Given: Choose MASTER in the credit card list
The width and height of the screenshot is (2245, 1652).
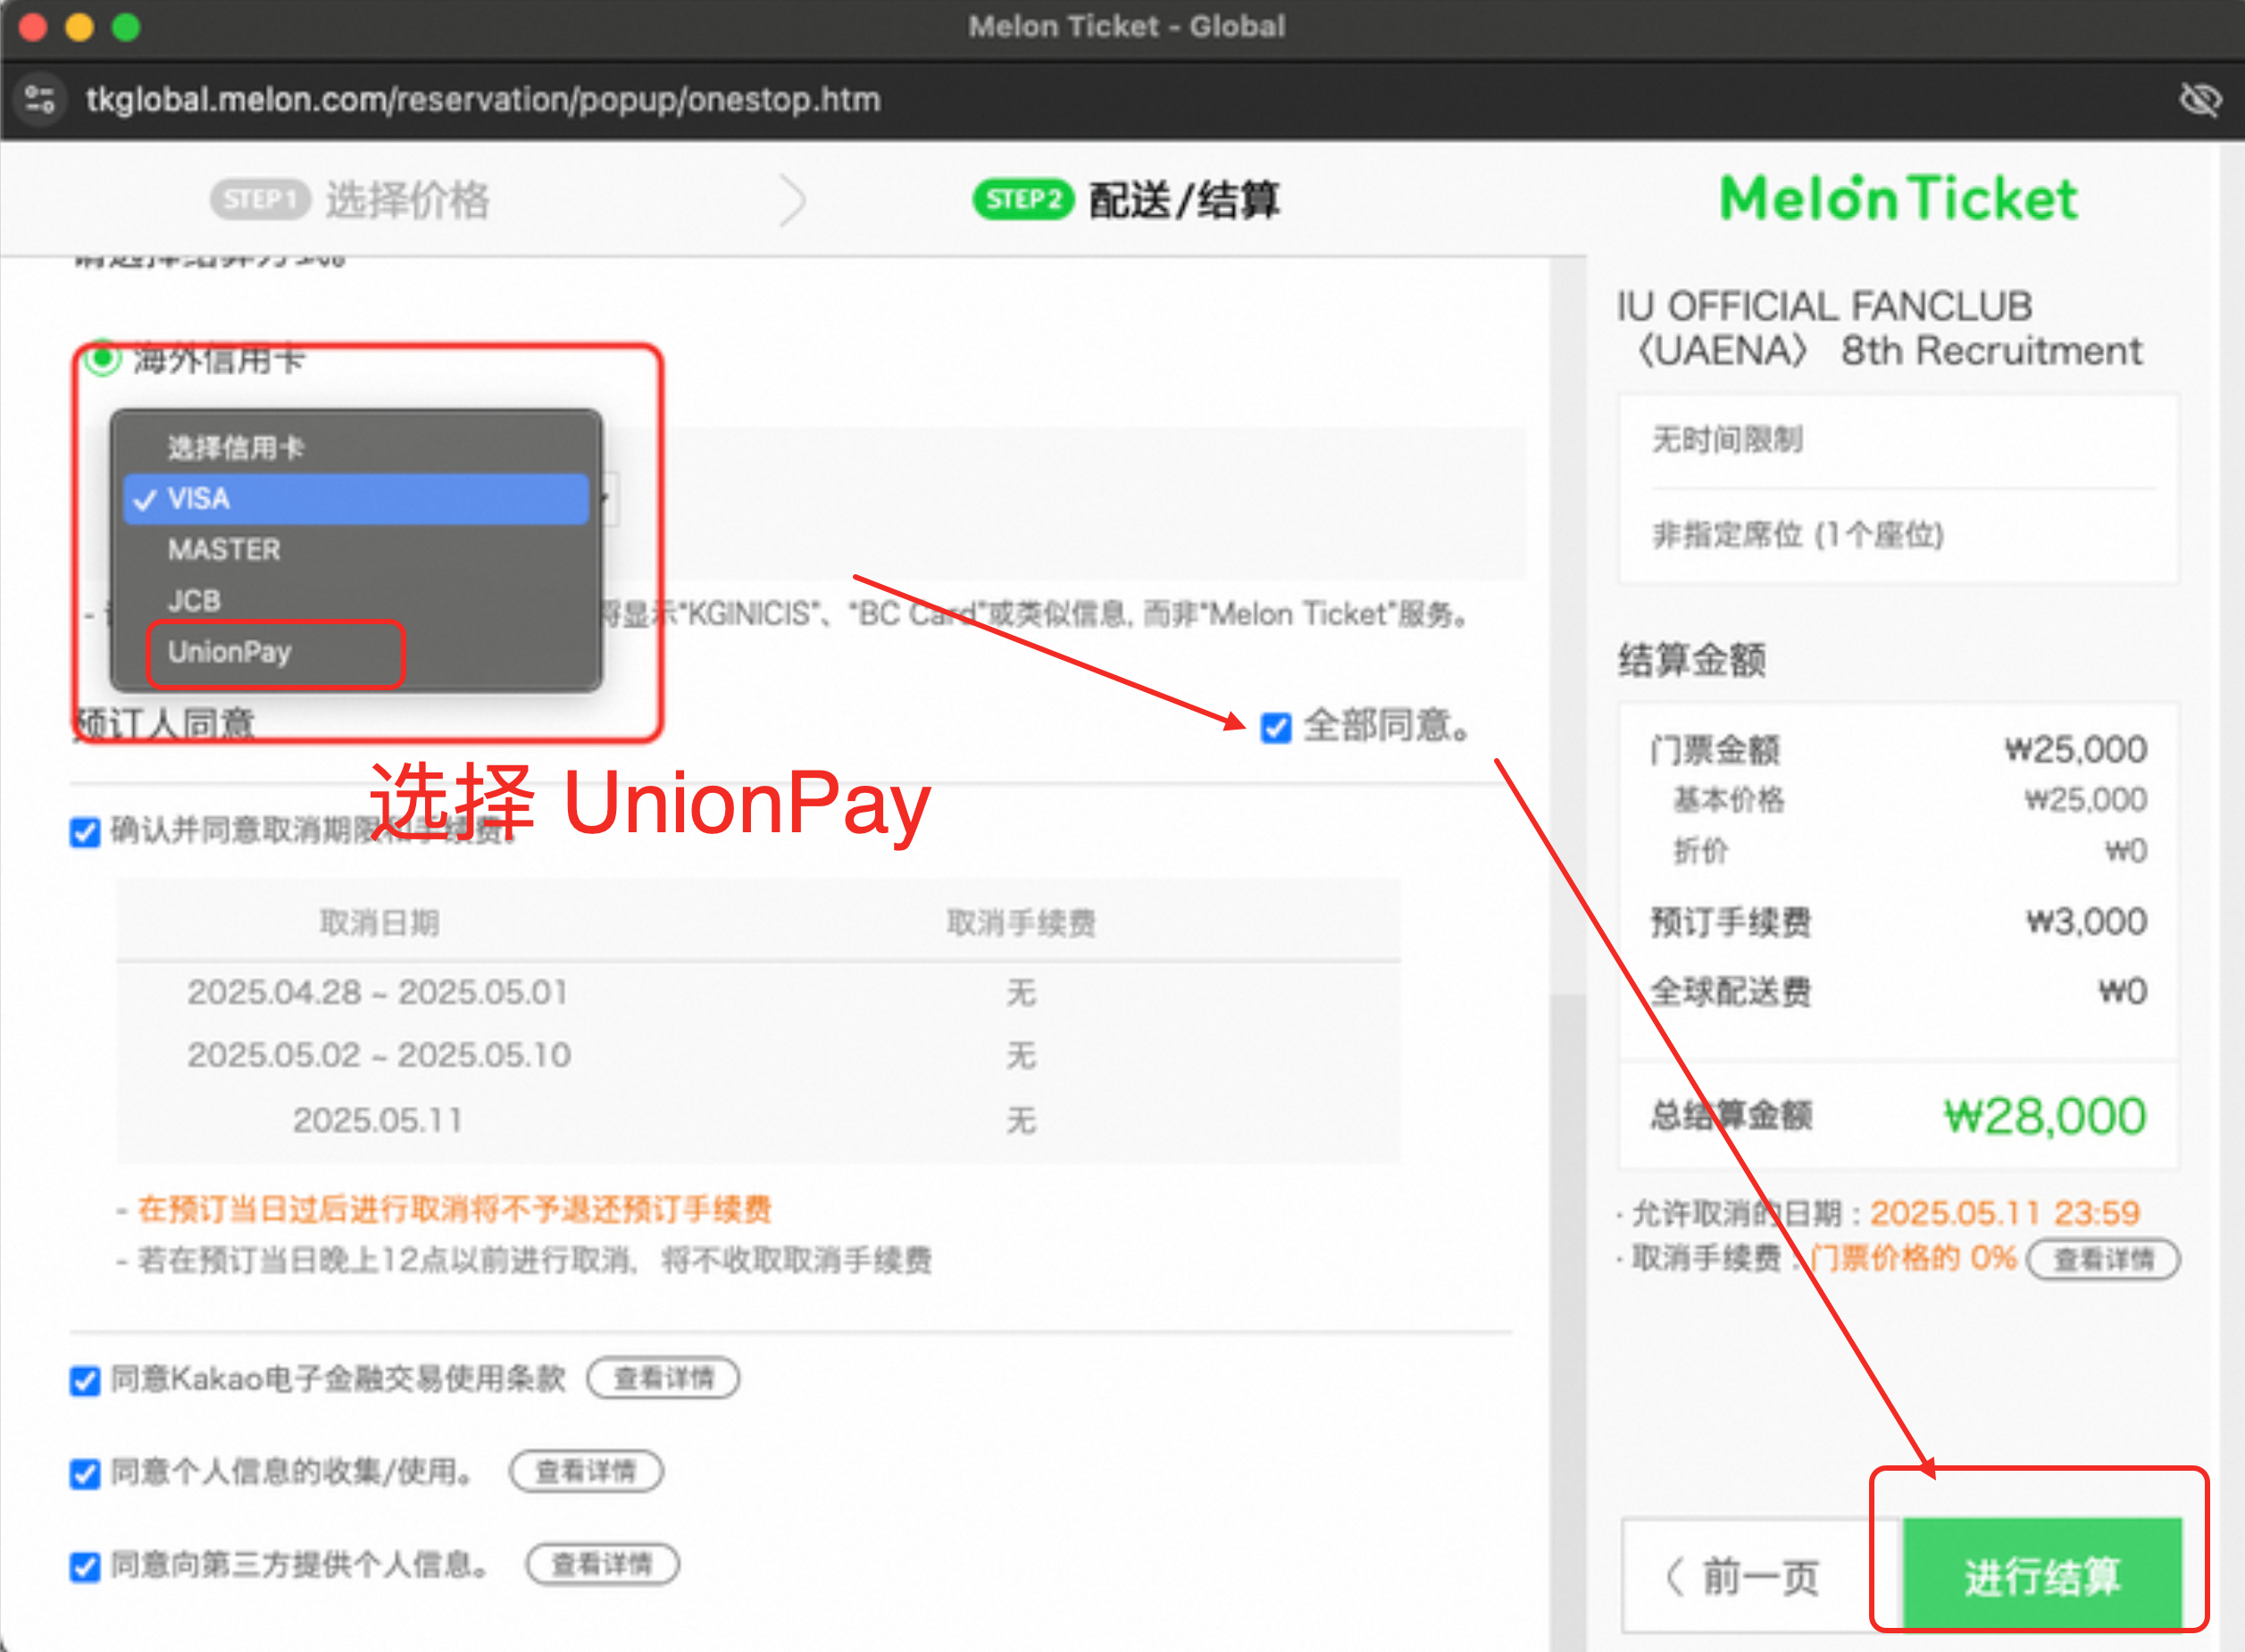Looking at the screenshot, I should (223, 549).
